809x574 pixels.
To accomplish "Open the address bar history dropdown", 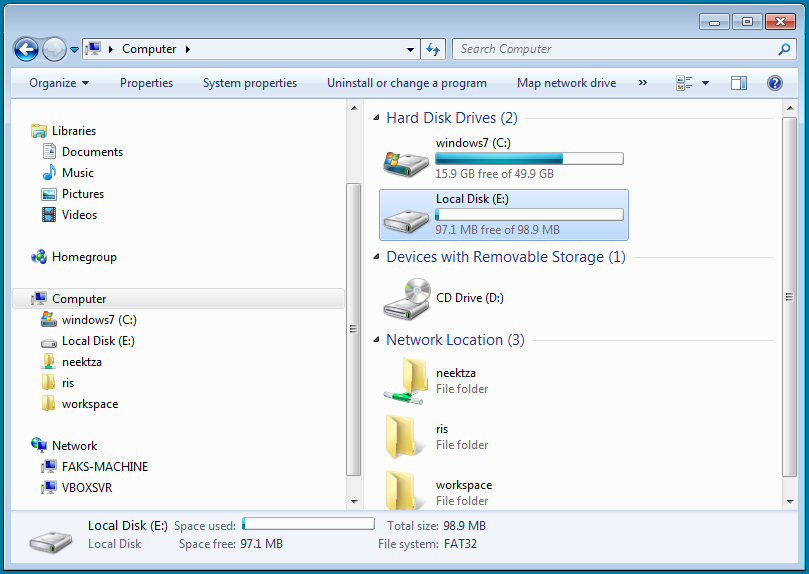I will (410, 50).
